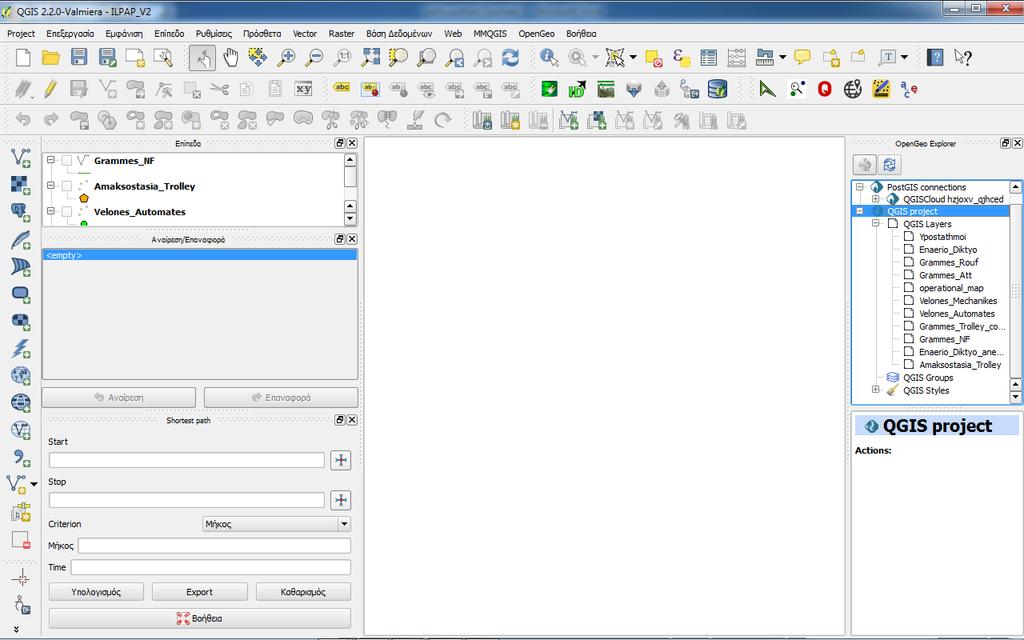
Task: Click in the Time input field
Action: 211,567
